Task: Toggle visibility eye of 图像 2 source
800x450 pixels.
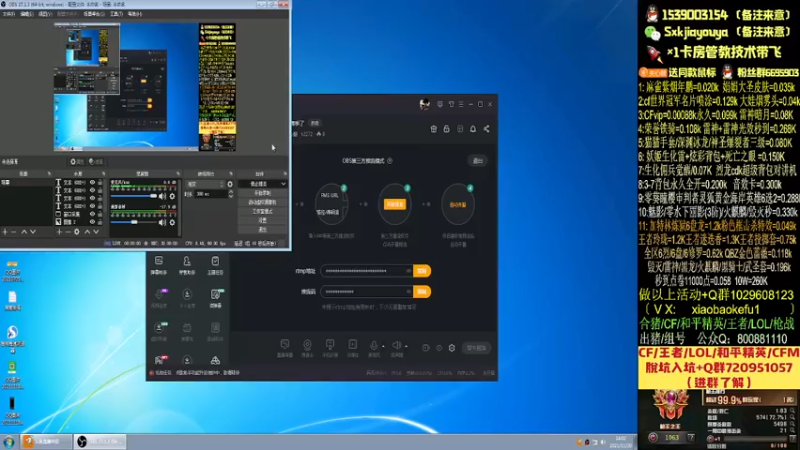Action: [x=92, y=222]
